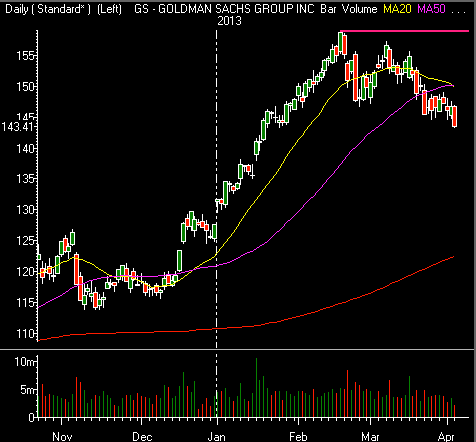This screenshot has width=476, height=442.
Task: Click the 110 price axis label
Action: click(x=25, y=333)
